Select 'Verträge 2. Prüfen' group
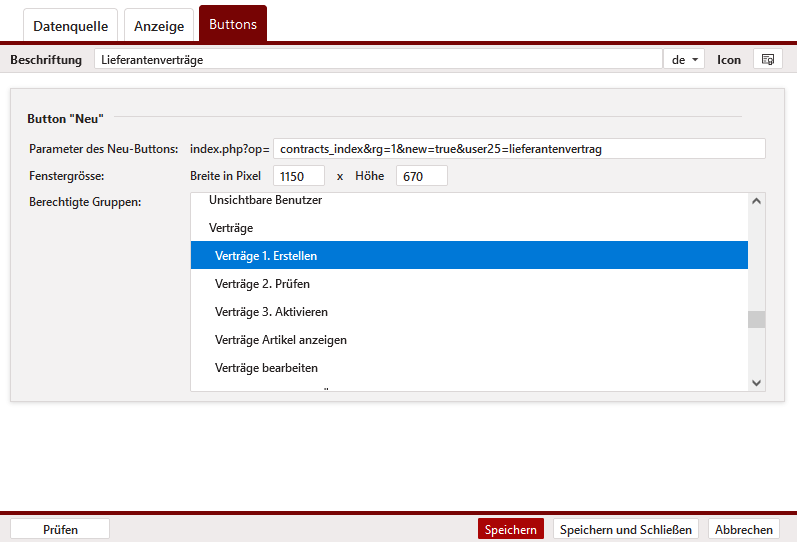The image size is (797, 542). pos(262,284)
